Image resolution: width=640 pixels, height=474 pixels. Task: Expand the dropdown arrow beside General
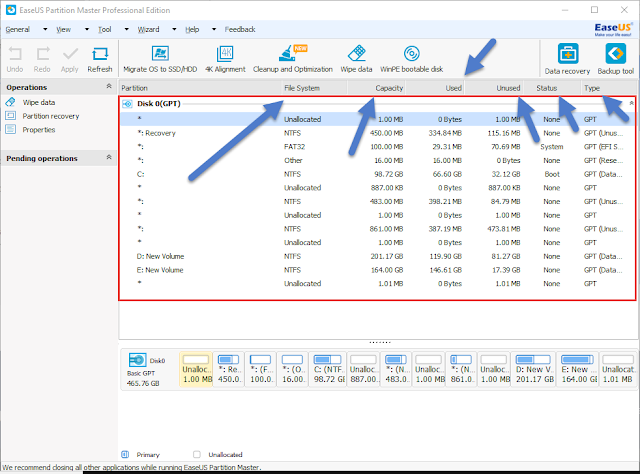pyautogui.click(x=45, y=29)
